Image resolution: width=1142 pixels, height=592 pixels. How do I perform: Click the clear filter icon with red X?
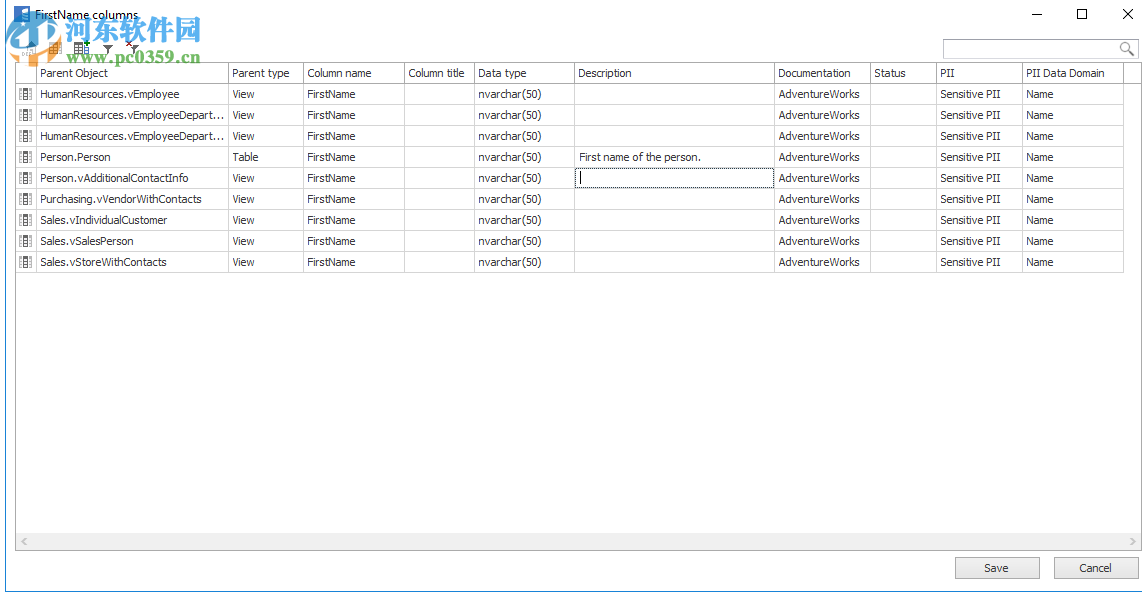tap(133, 48)
